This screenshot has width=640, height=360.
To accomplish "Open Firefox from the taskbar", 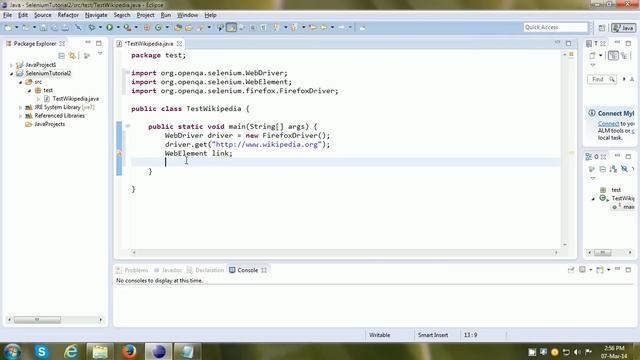I will click(129, 351).
